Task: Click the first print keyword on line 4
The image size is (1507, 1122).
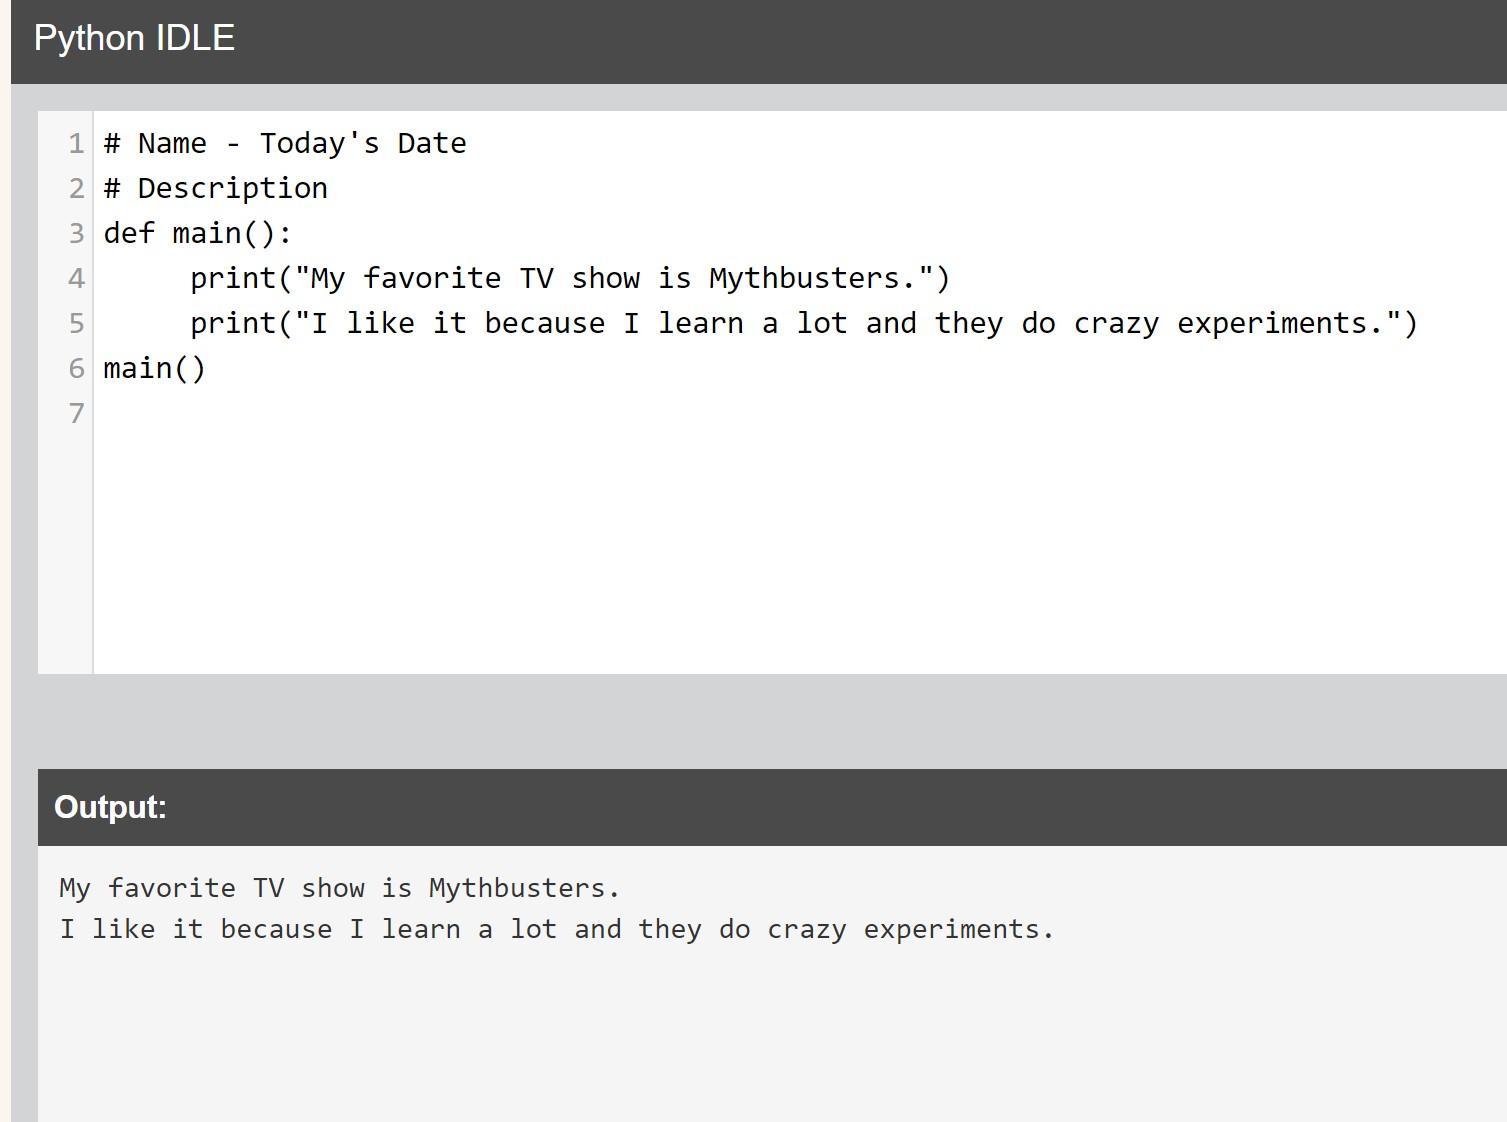Action: [x=233, y=279]
